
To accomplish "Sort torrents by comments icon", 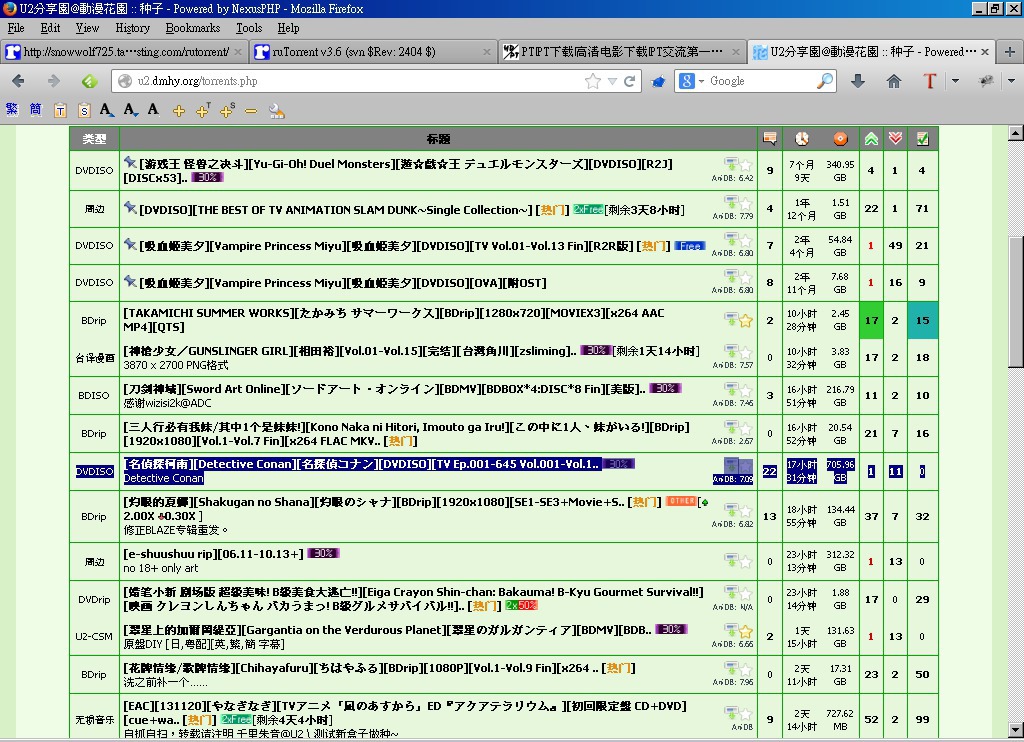I will [769, 139].
